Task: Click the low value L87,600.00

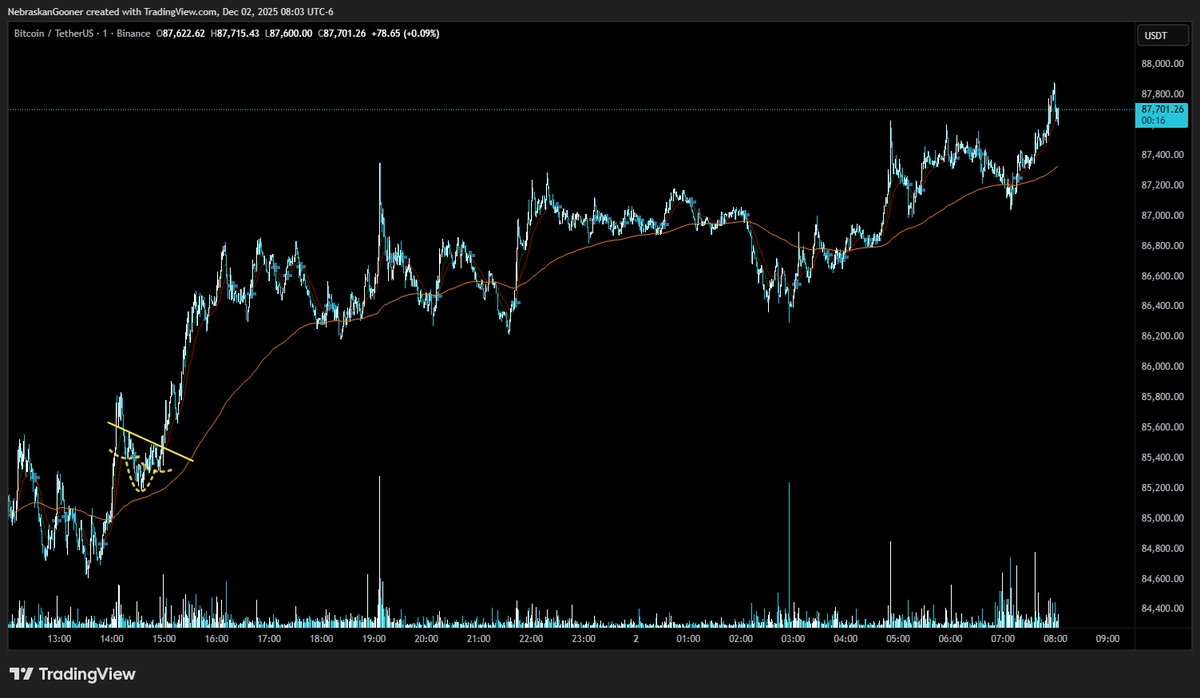Action: point(291,33)
